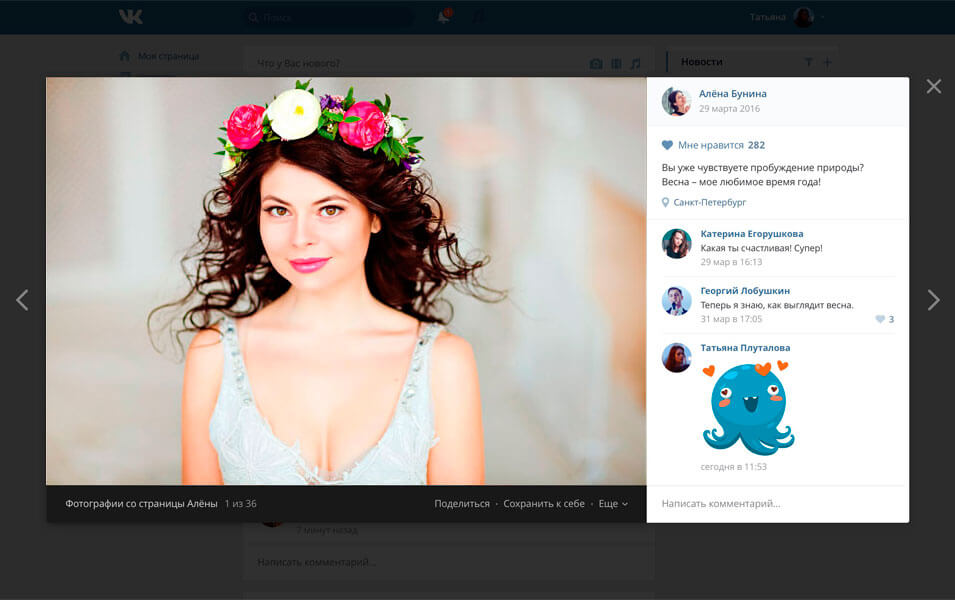Click the blue octopus sticker

pos(748,408)
